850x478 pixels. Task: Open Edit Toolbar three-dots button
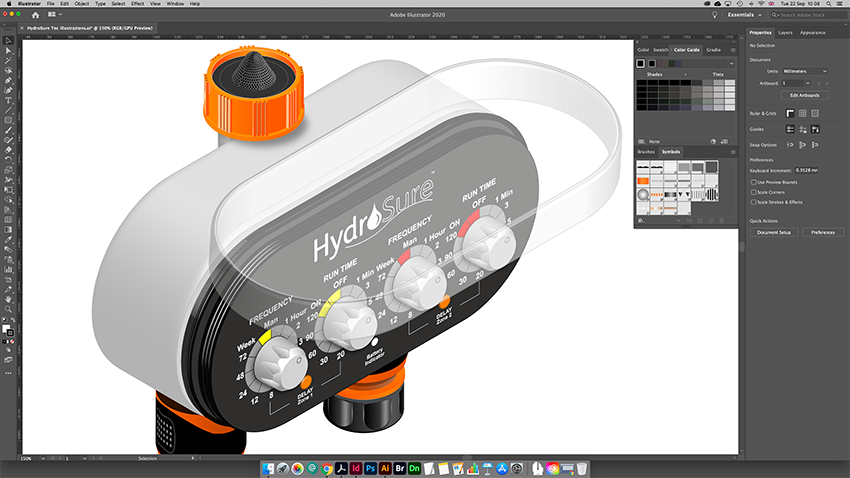coord(8,373)
